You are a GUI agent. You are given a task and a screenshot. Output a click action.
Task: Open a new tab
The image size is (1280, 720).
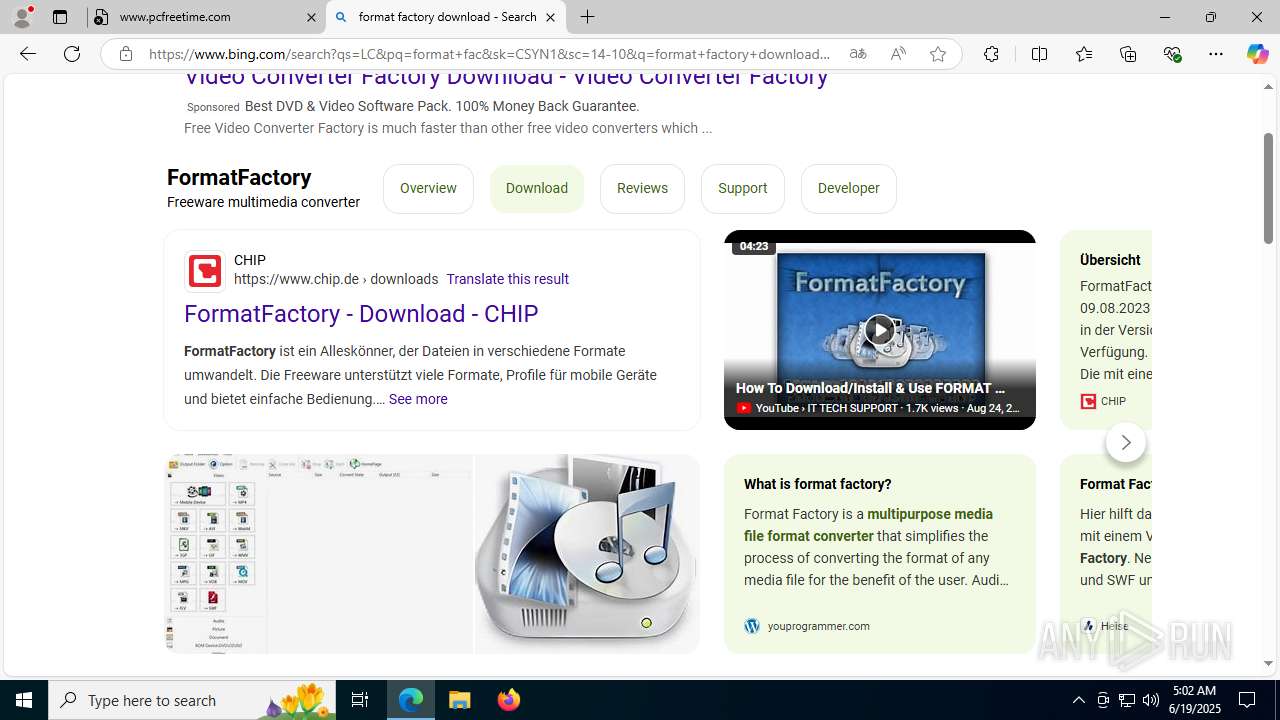pyautogui.click(x=588, y=17)
